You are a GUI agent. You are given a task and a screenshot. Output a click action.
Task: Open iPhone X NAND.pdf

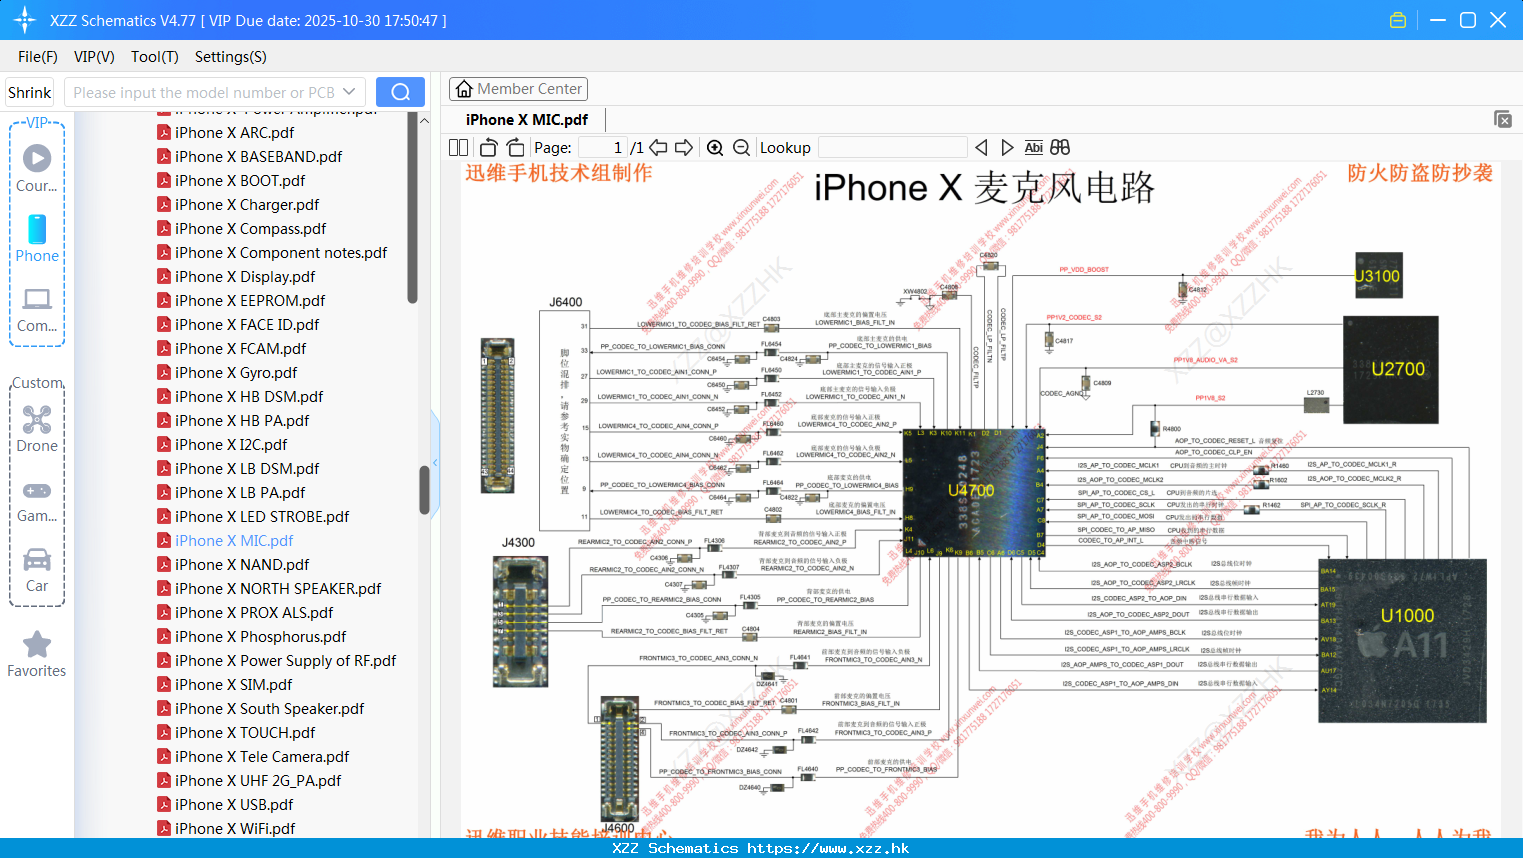pyautogui.click(x=242, y=564)
